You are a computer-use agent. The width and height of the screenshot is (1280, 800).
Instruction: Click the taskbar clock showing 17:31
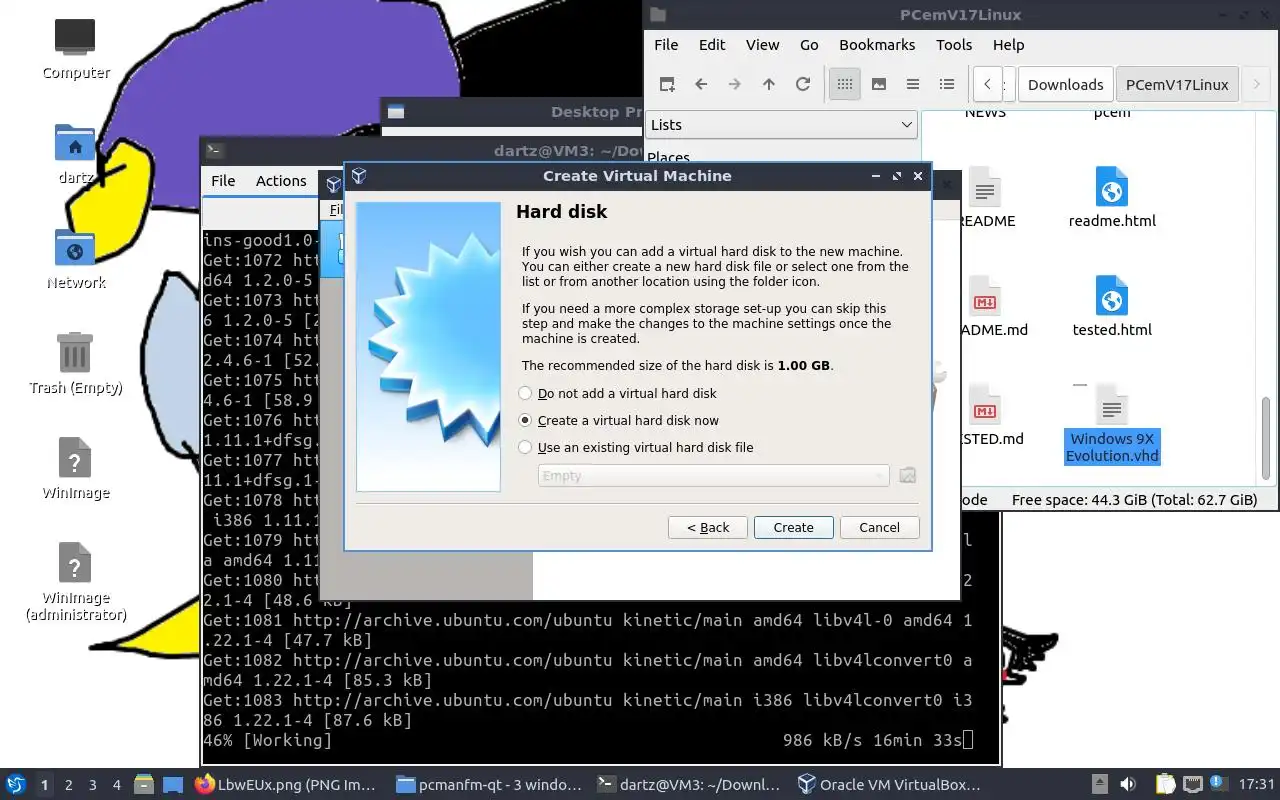pos(1257,785)
